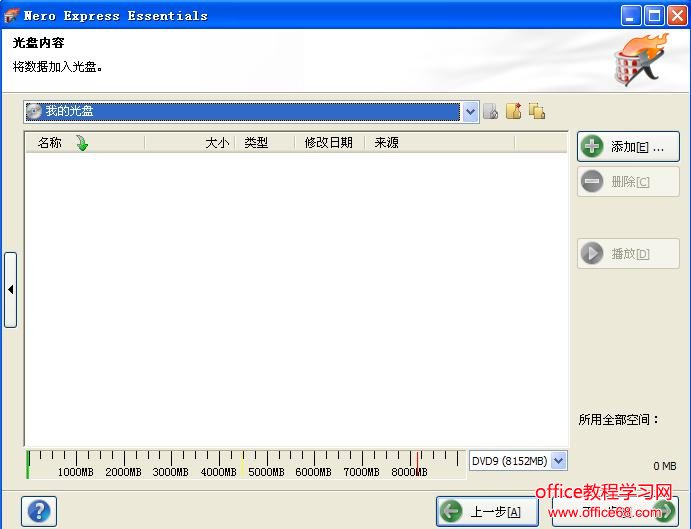
Task: Close the Nero Express window
Action: 677,16
